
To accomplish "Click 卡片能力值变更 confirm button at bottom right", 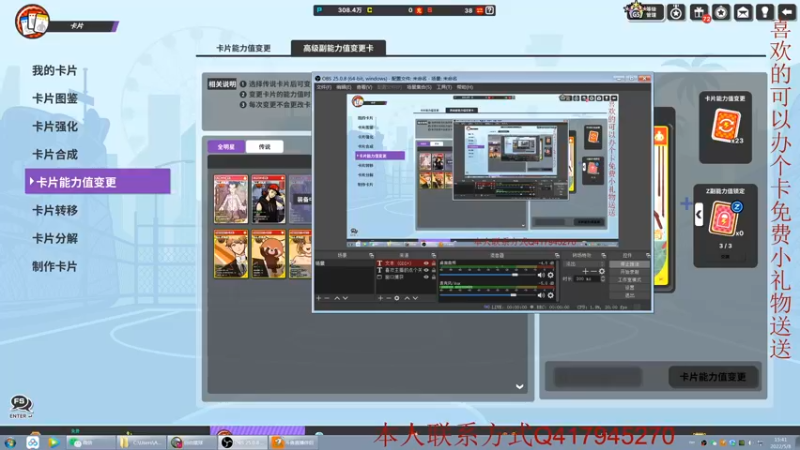I will [x=713, y=377].
